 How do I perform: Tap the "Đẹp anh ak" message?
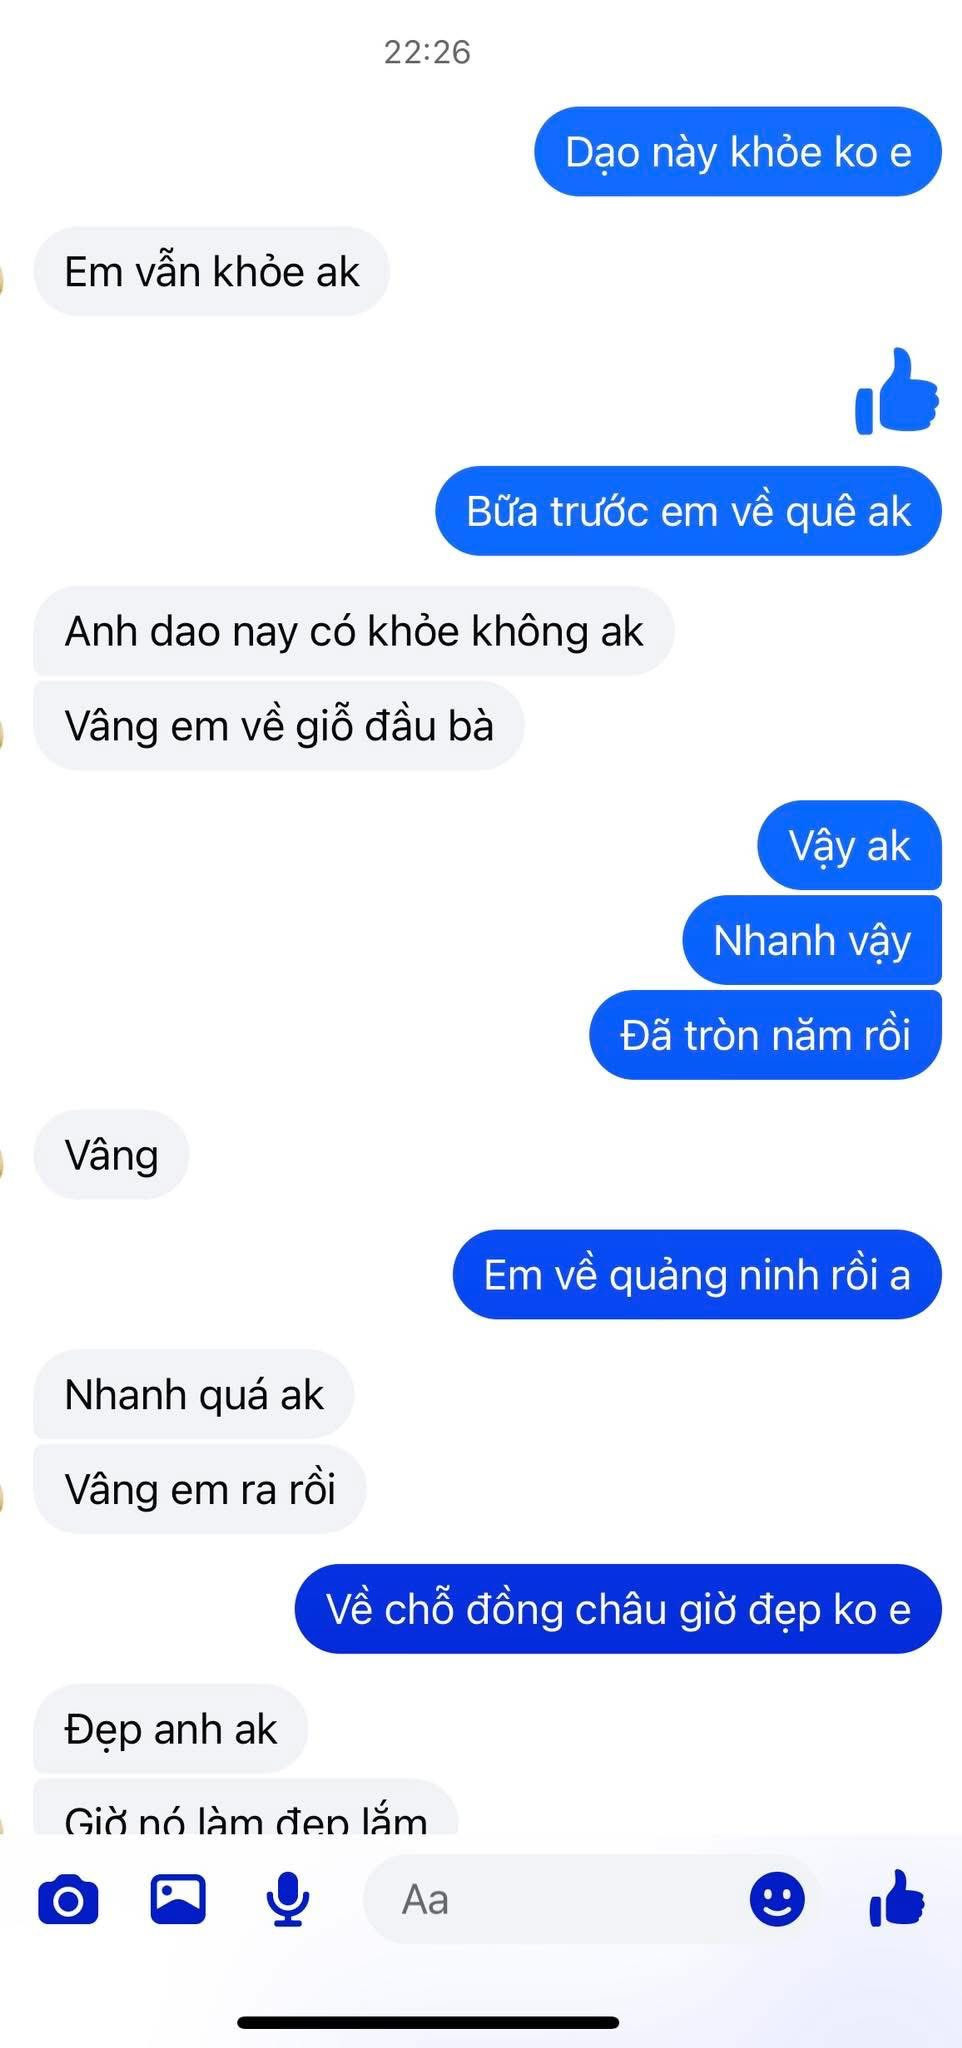point(171,1729)
